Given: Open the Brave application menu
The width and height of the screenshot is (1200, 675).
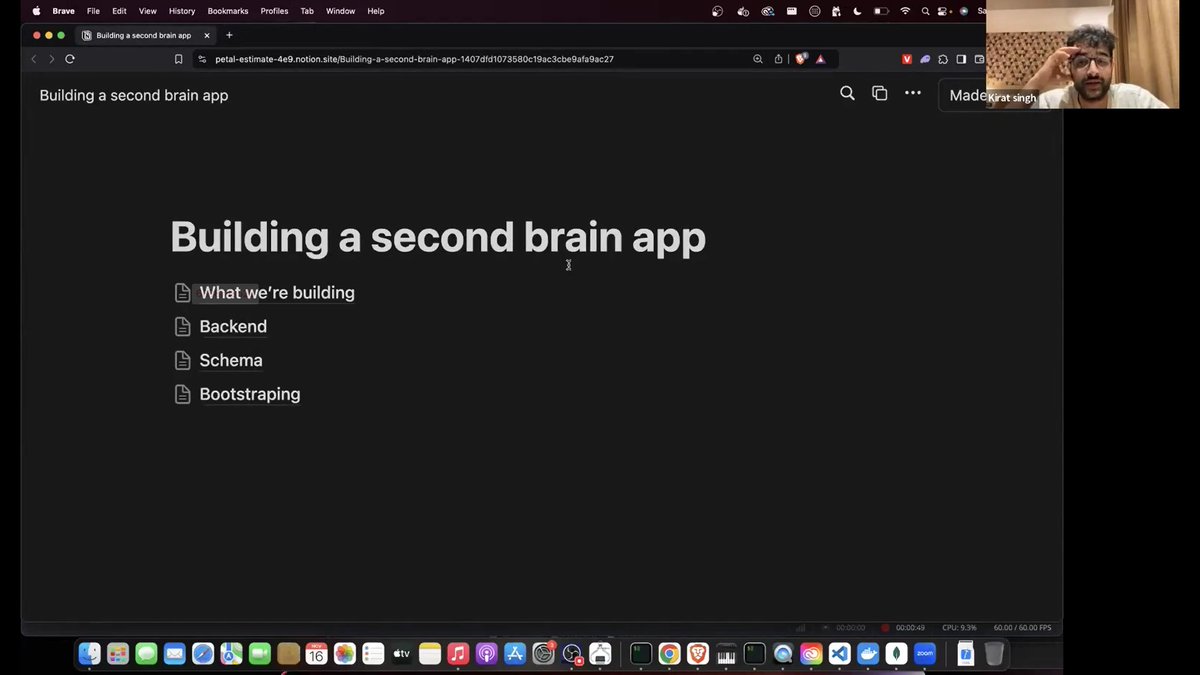Looking at the screenshot, I should click(63, 11).
